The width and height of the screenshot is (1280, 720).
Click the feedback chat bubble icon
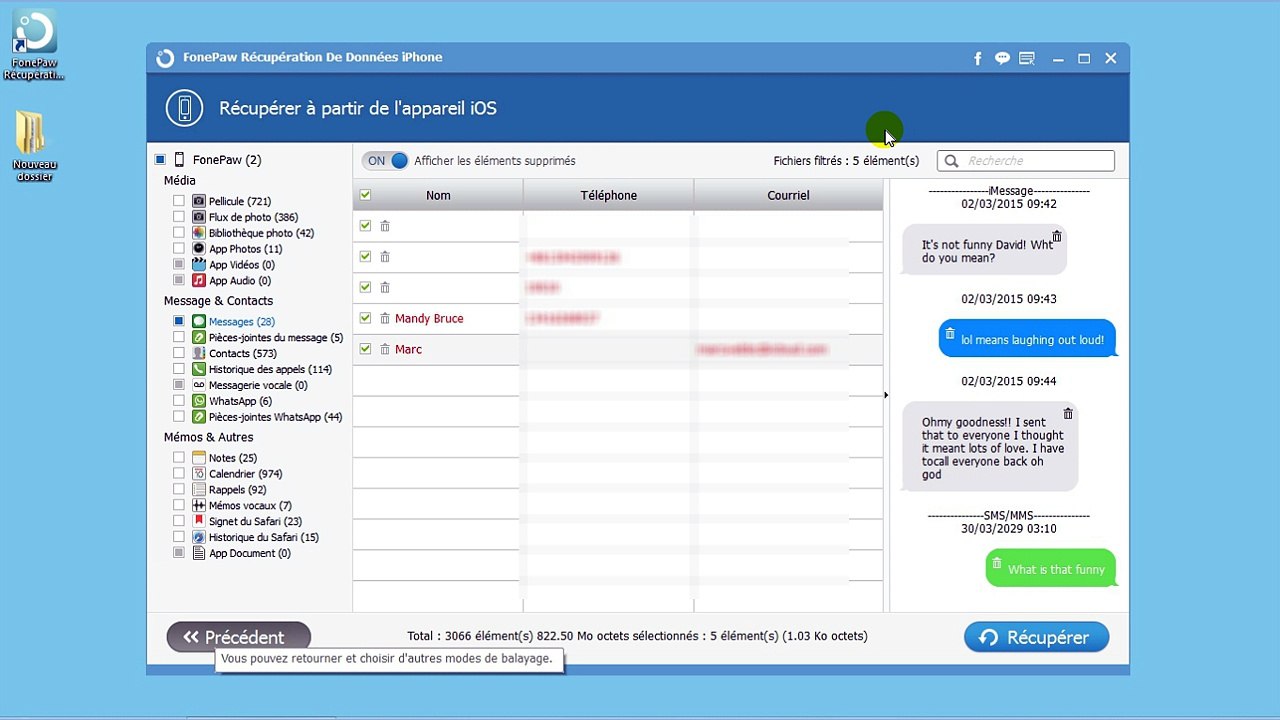tap(1002, 59)
